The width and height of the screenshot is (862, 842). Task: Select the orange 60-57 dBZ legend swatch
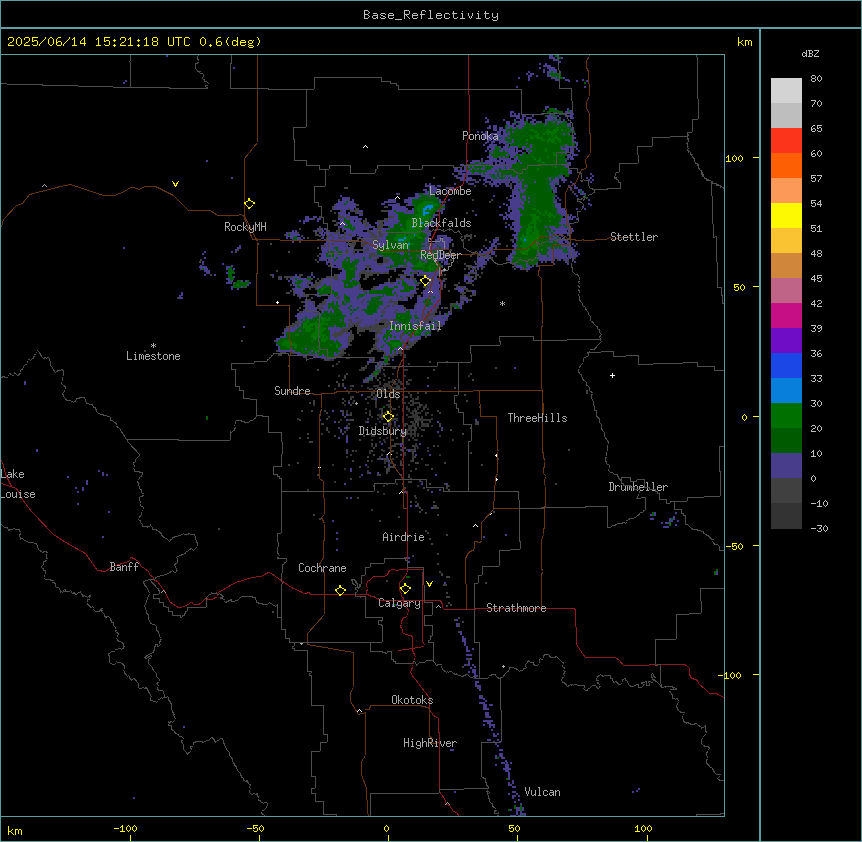tap(786, 165)
